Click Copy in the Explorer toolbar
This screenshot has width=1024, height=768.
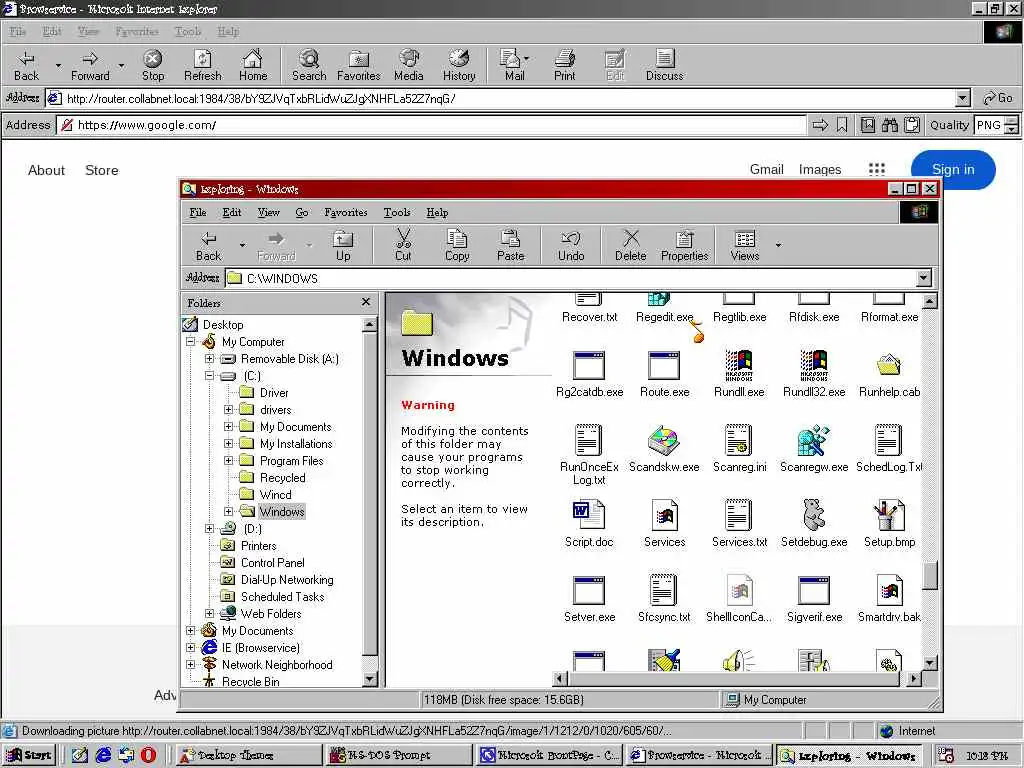tap(456, 245)
